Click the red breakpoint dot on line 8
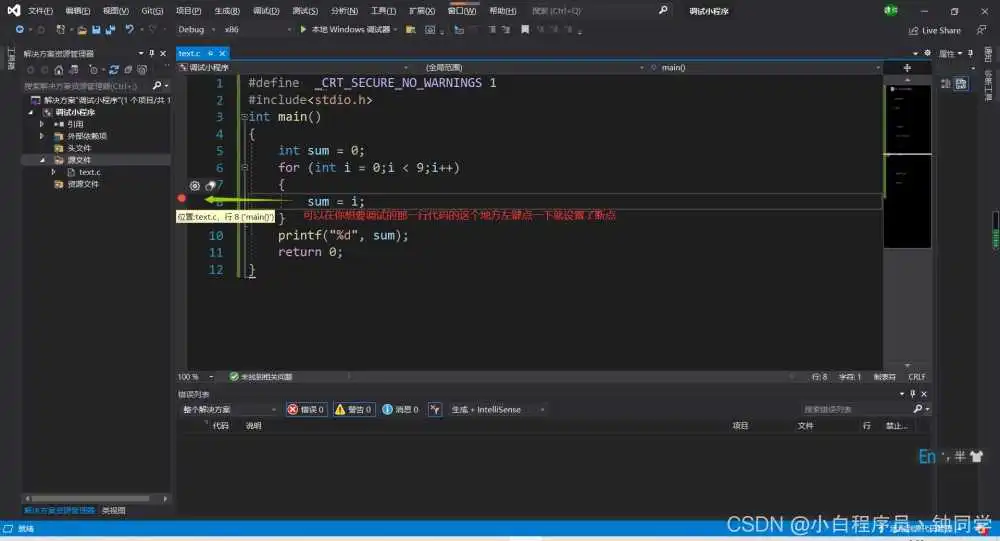This screenshot has width=1000, height=541. click(182, 200)
